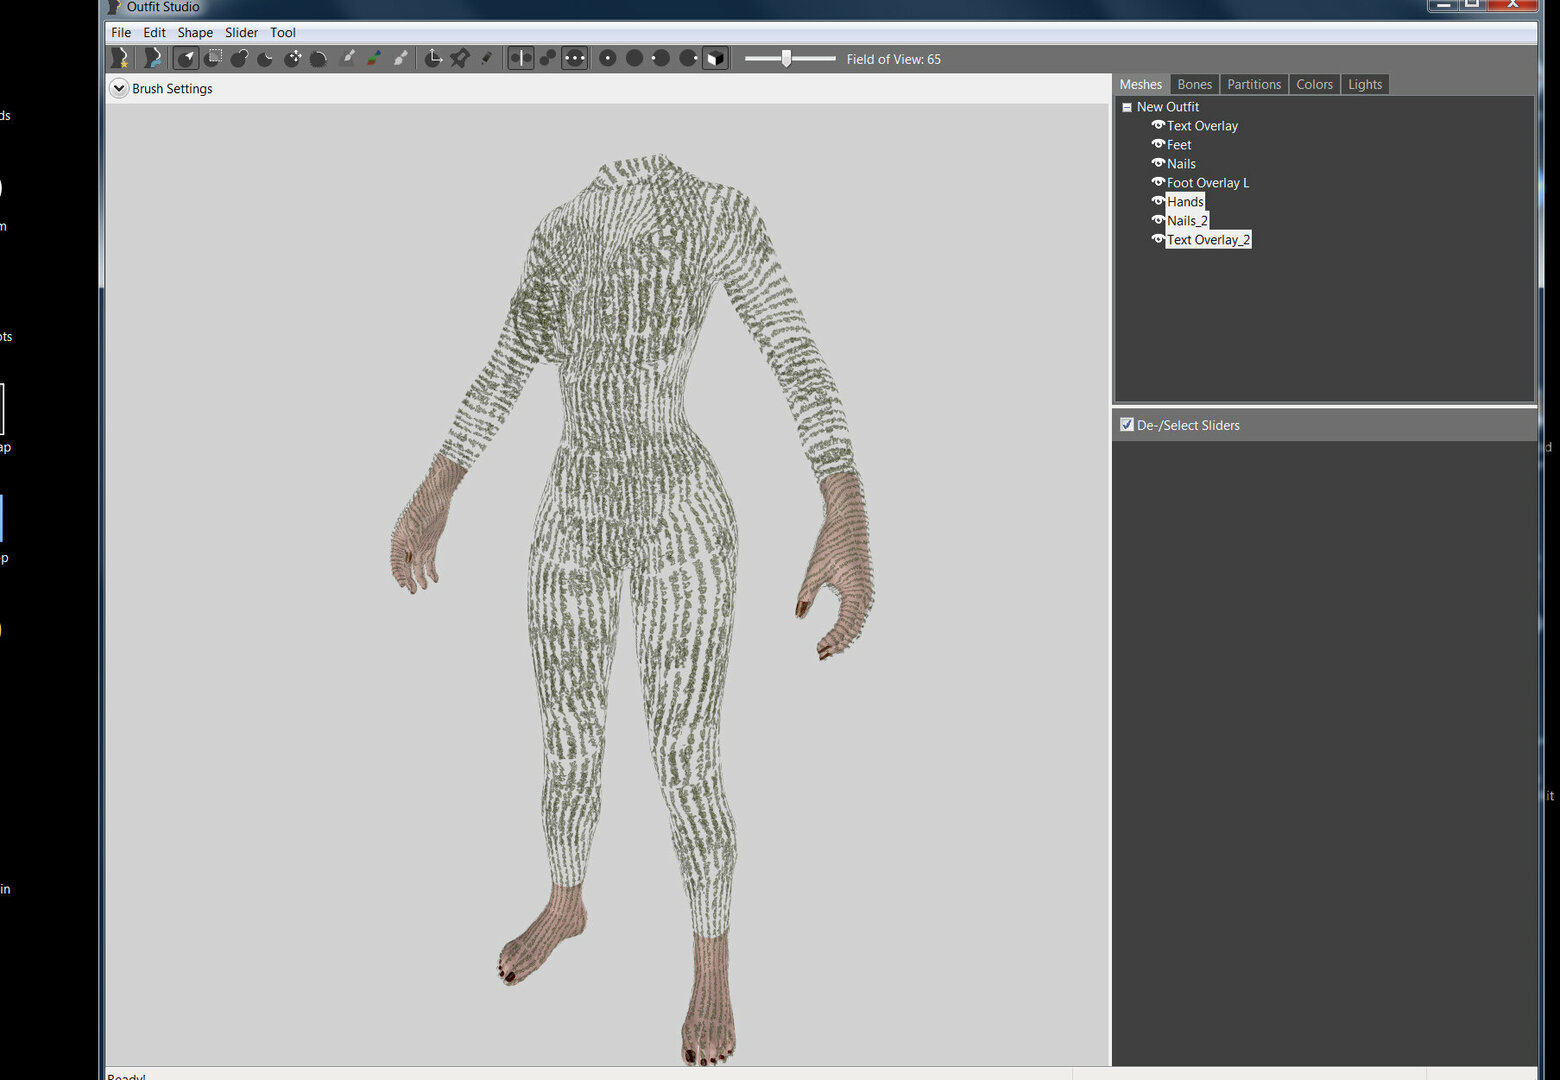The width and height of the screenshot is (1560, 1080).
Task: Expand the Brush Settings panel
Action: (119, 88)
